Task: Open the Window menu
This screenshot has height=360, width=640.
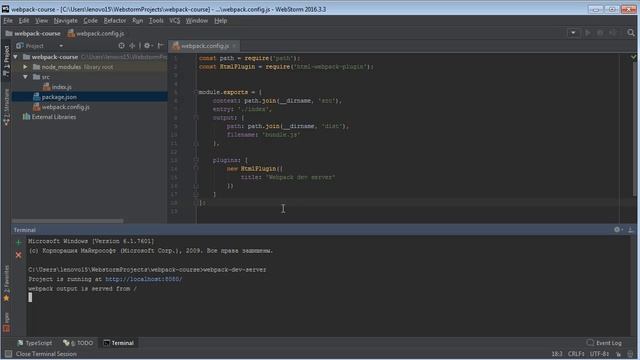Action: [197, 20]
